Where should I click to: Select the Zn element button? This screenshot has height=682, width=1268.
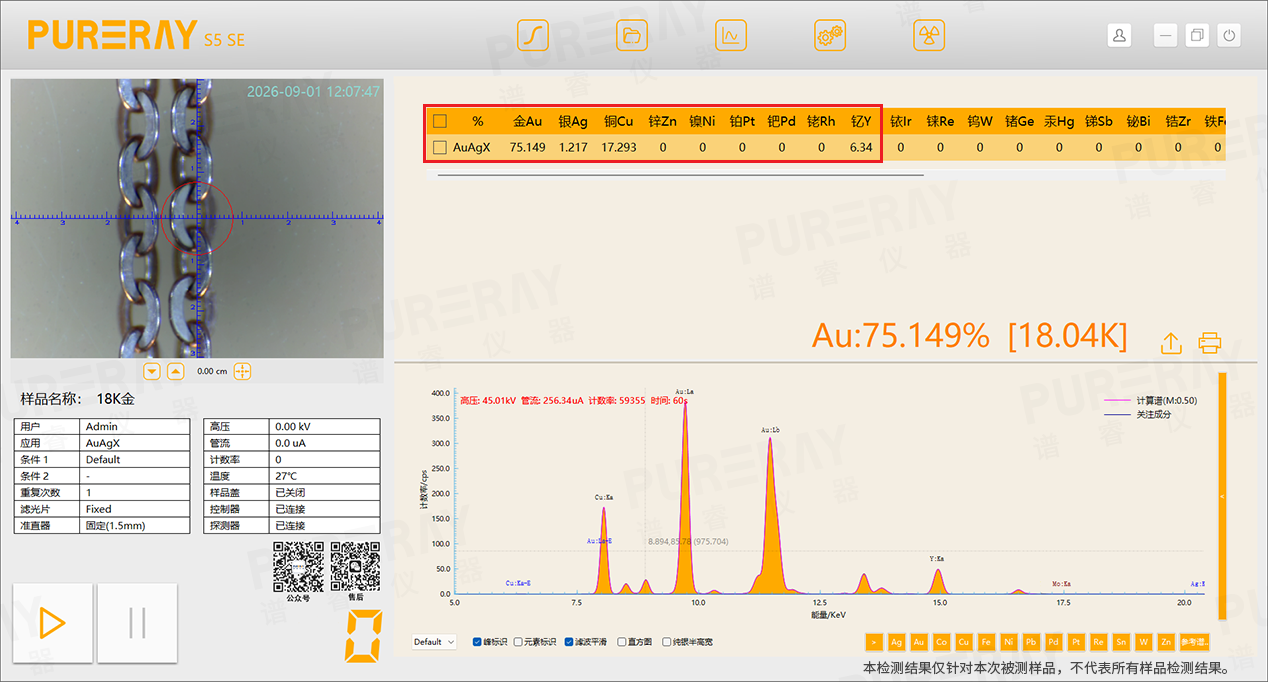click(x=1167, y=642)
